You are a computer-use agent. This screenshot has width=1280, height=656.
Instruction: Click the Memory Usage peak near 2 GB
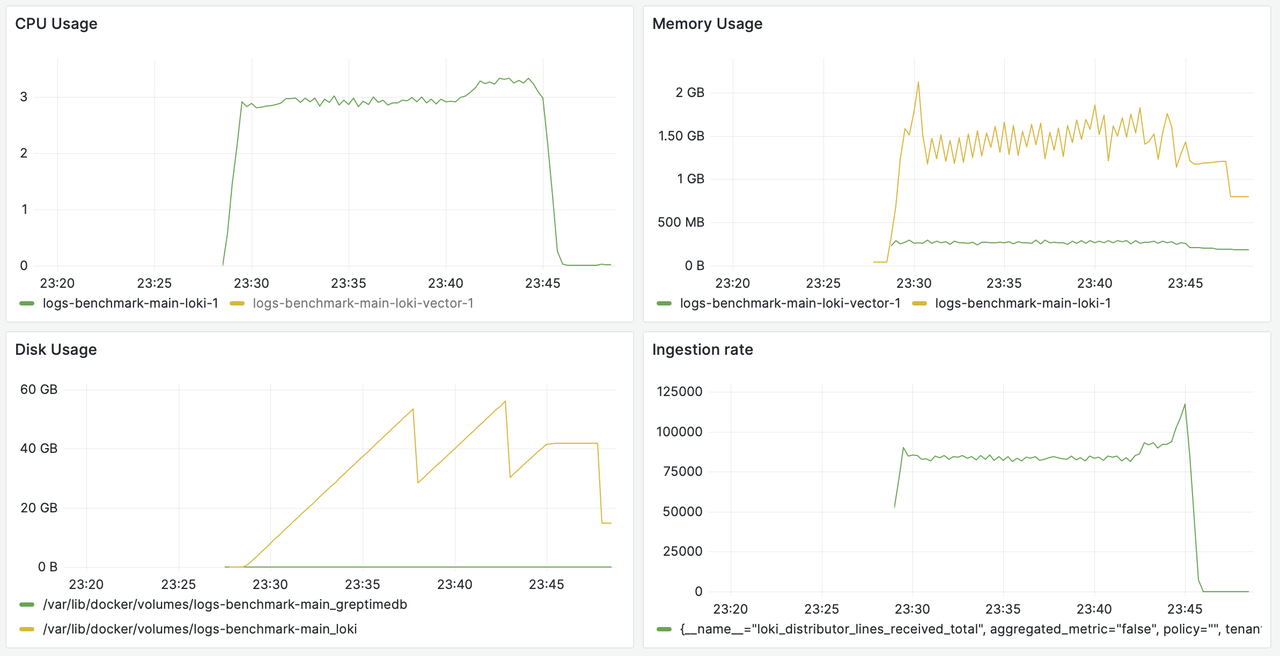(x=918, y=82)
